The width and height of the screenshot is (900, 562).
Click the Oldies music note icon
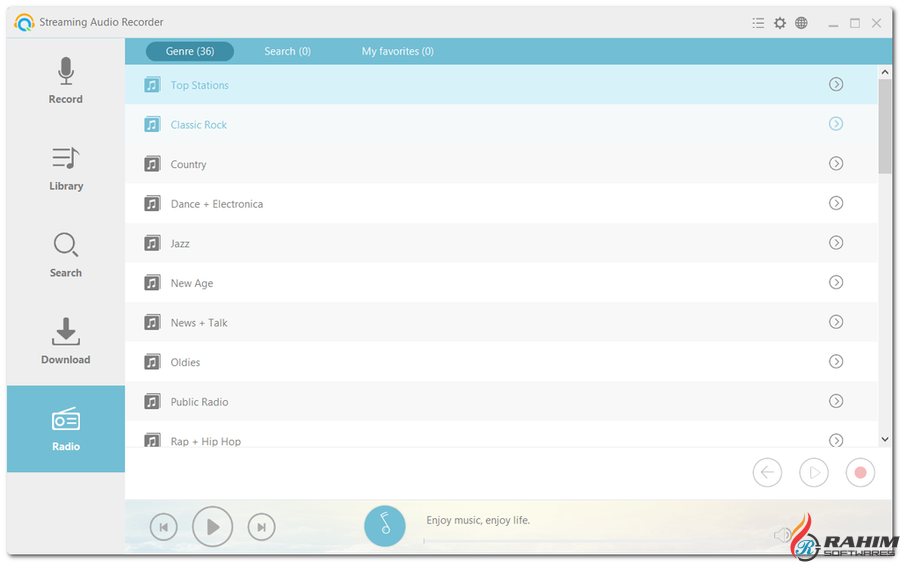152,362
